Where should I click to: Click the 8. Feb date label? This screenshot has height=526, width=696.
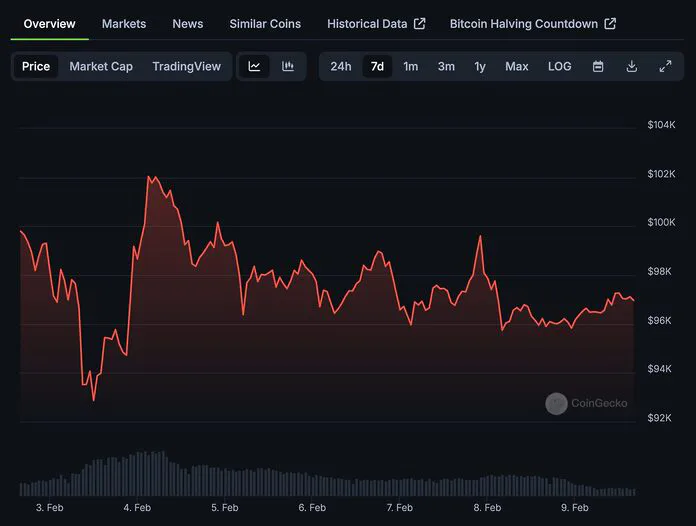pyautogui.click(x=487, y=507)
